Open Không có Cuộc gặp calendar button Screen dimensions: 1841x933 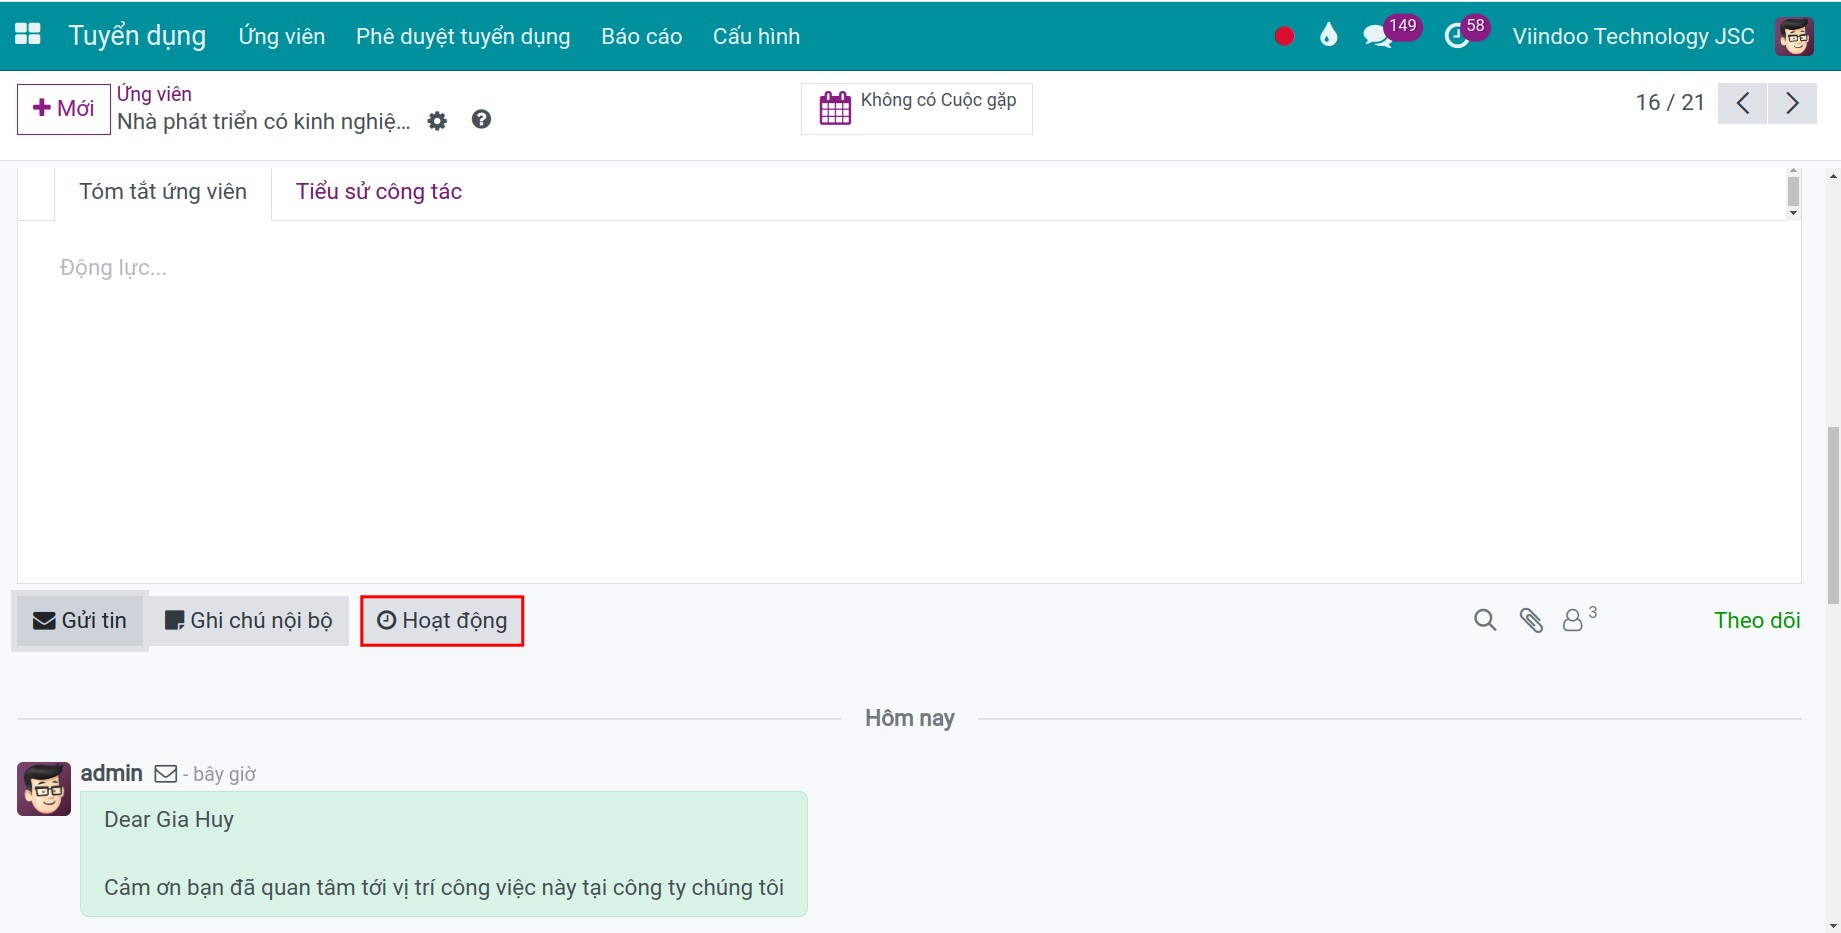tap(917, 108)
